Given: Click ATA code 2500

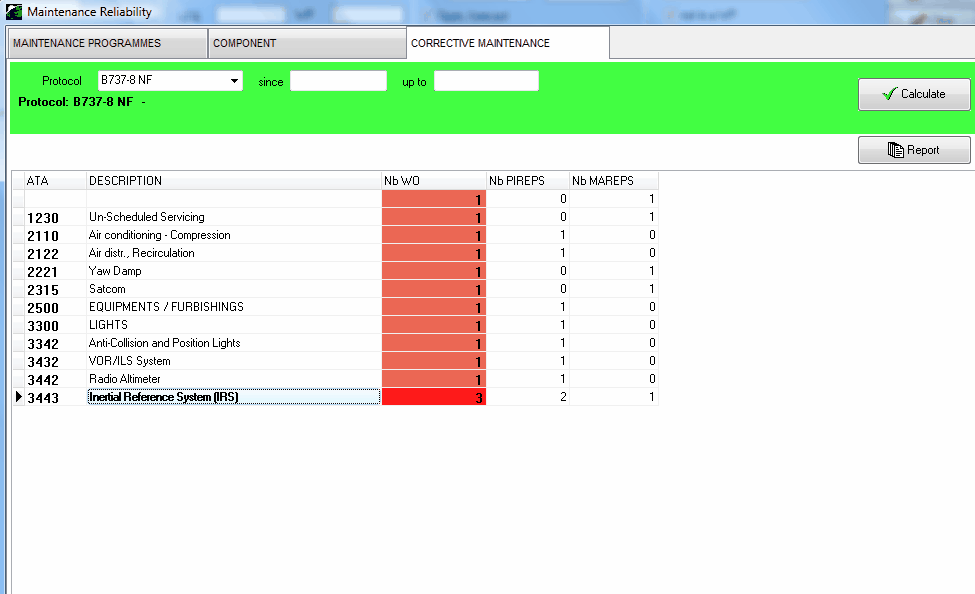Looking at the screenshot, I should point(43,309).
